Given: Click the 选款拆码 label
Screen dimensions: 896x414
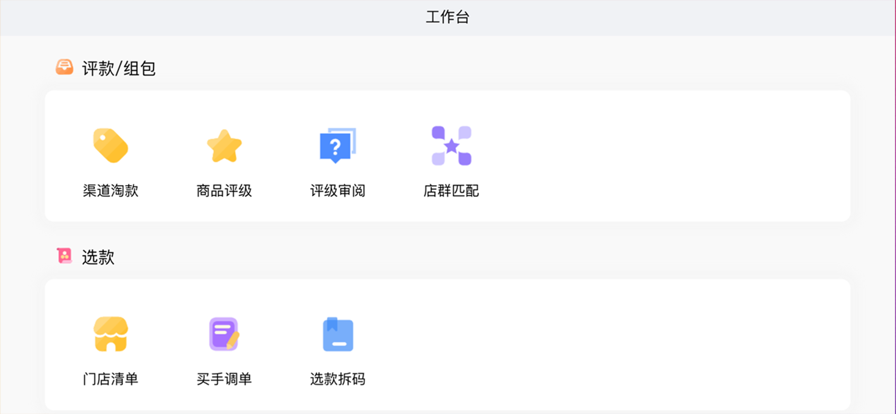Looking at the screenshot, I should coord(338,379).
